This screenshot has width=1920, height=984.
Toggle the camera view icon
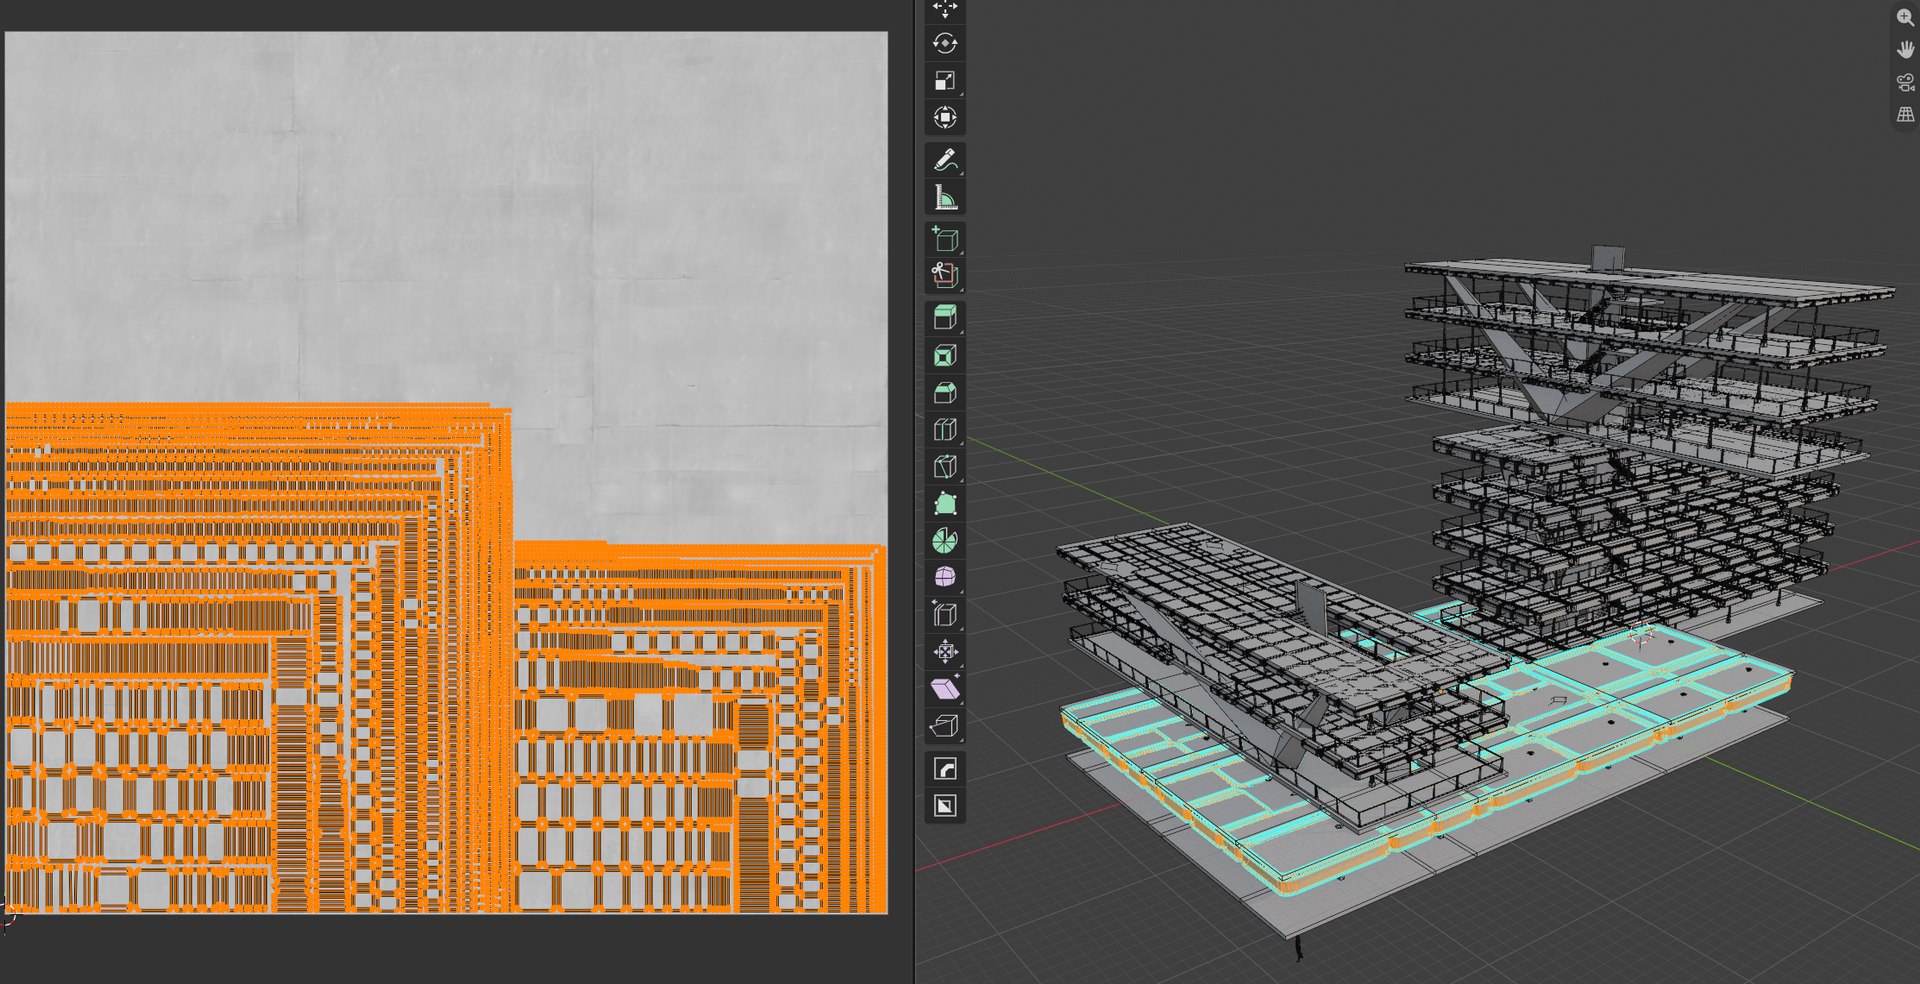click(x=1905, y=82)
